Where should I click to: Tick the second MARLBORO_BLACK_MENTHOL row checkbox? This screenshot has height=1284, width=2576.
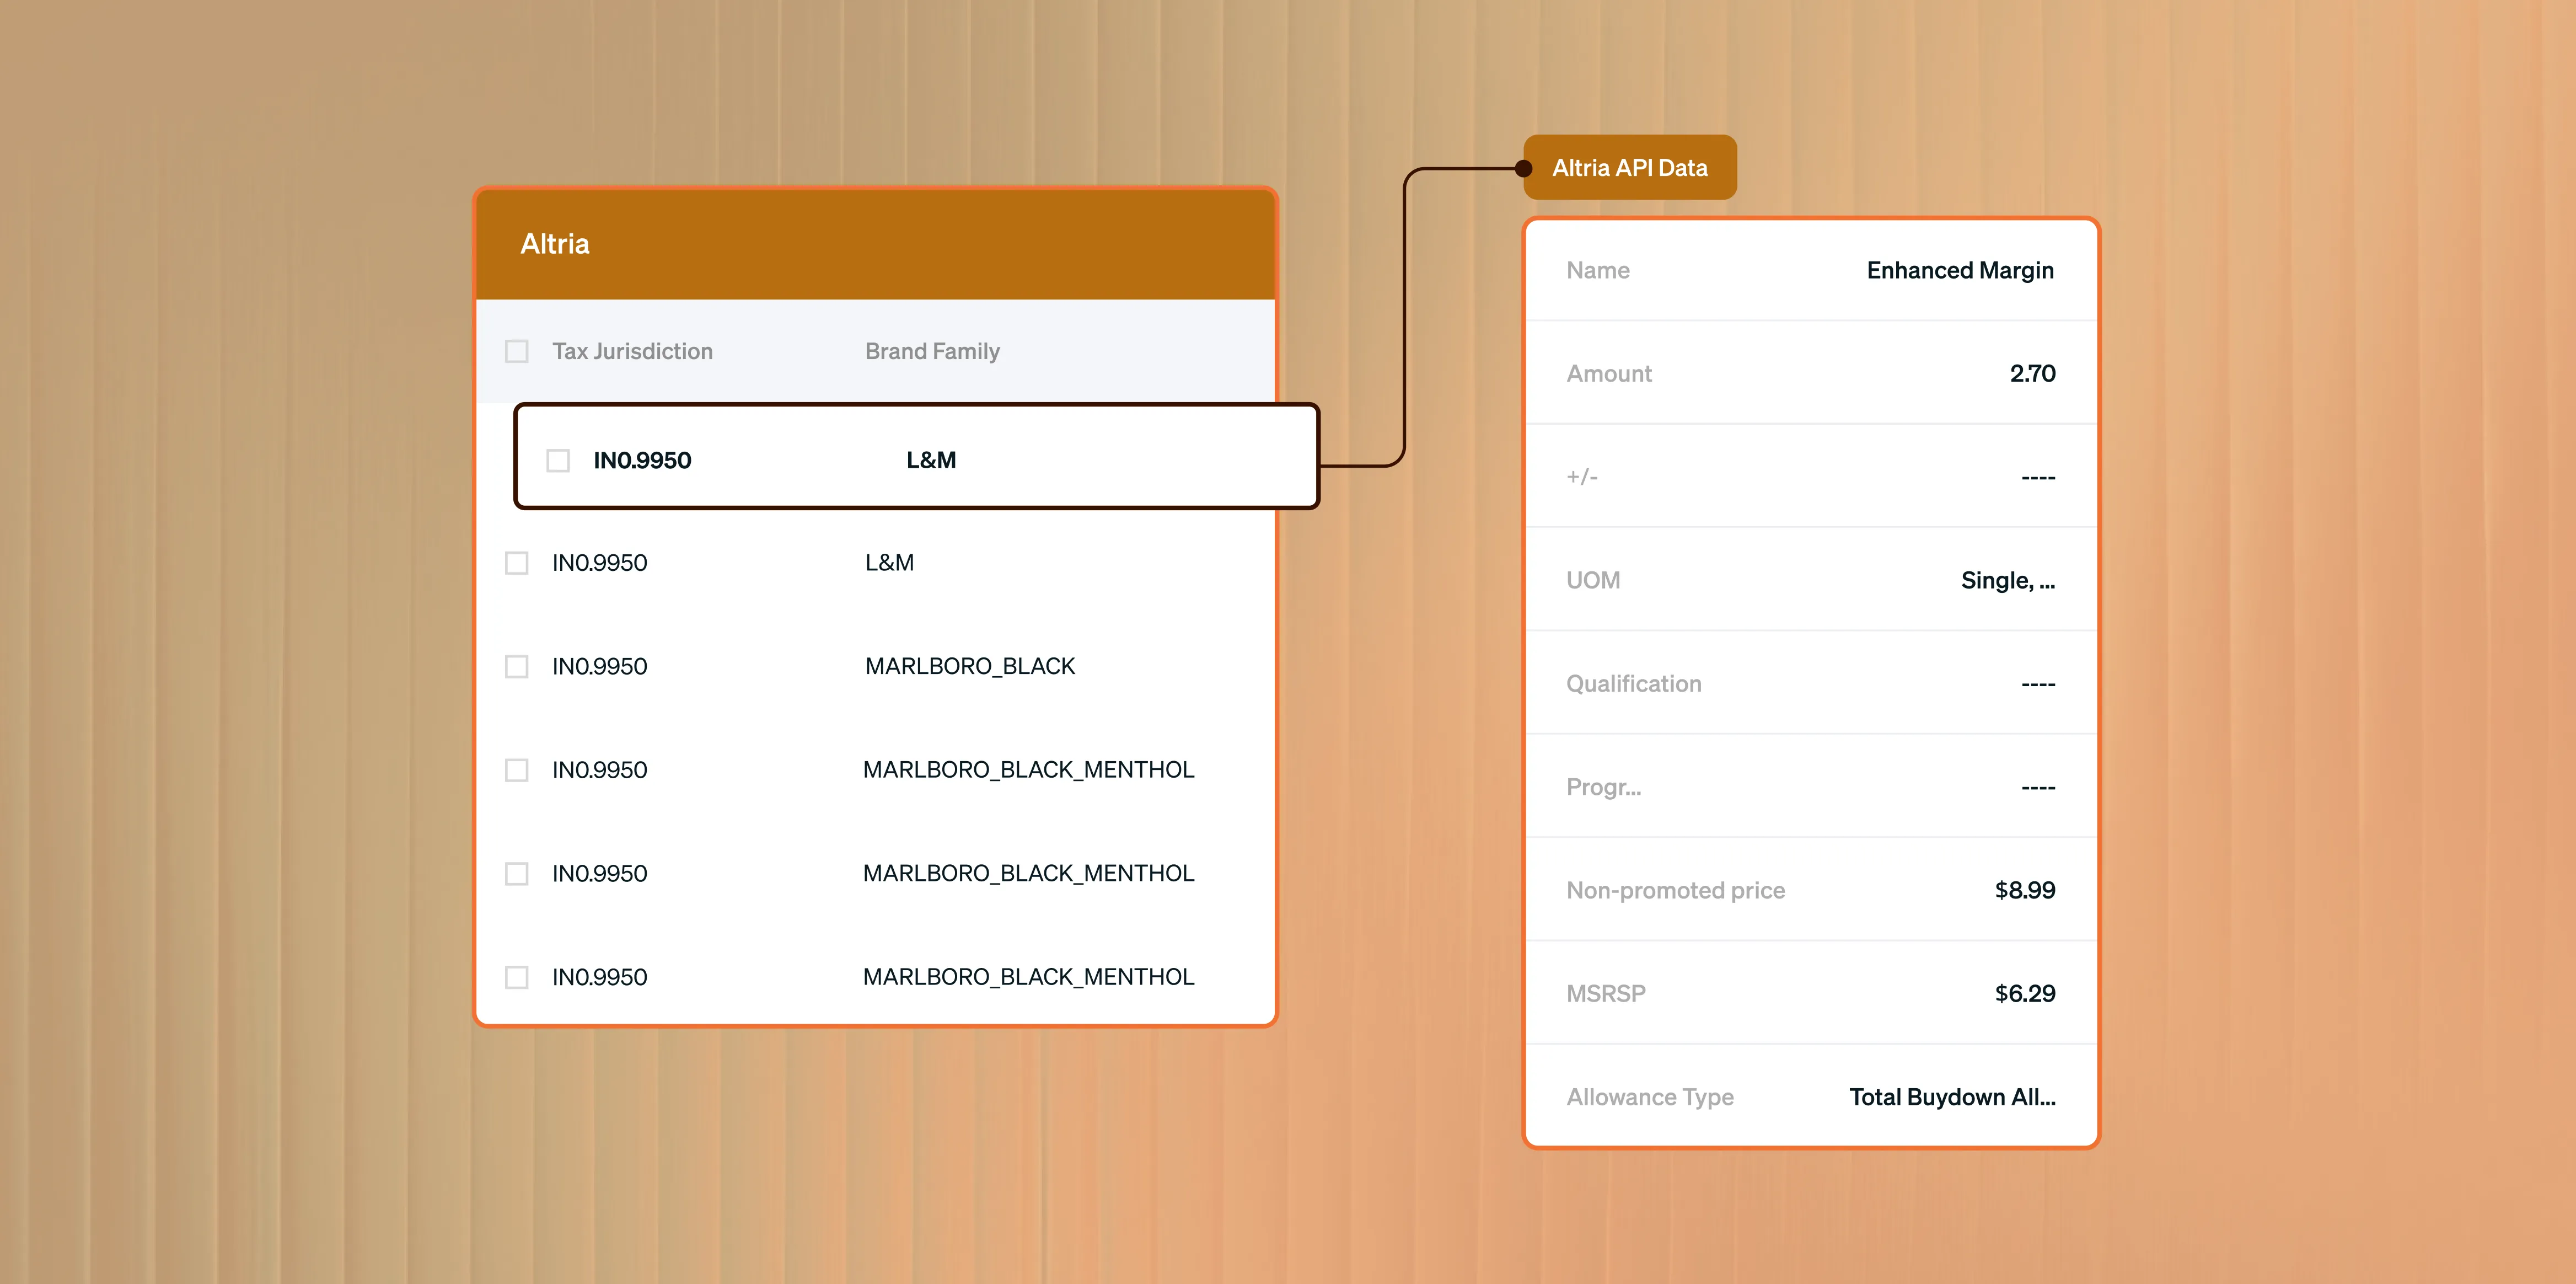(x=516, y=874)
